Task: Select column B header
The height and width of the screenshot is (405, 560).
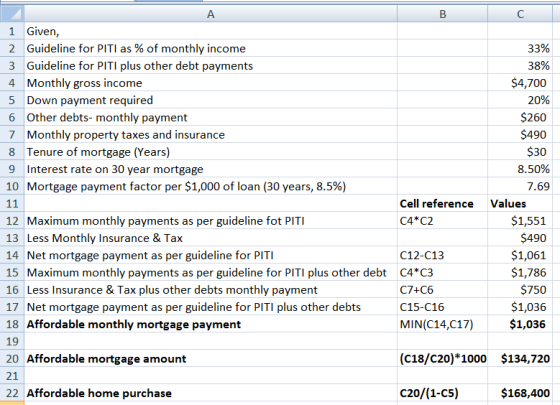Action: [442, 14]
